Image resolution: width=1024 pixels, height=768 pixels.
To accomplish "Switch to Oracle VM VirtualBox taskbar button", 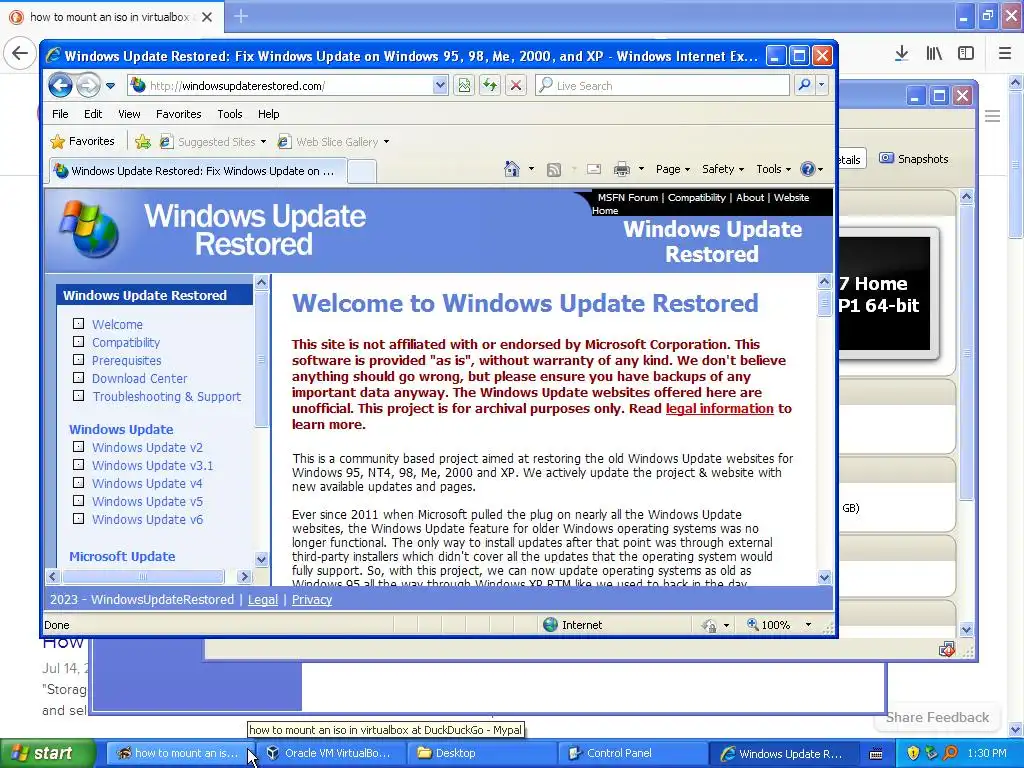I will pos(332,753).
